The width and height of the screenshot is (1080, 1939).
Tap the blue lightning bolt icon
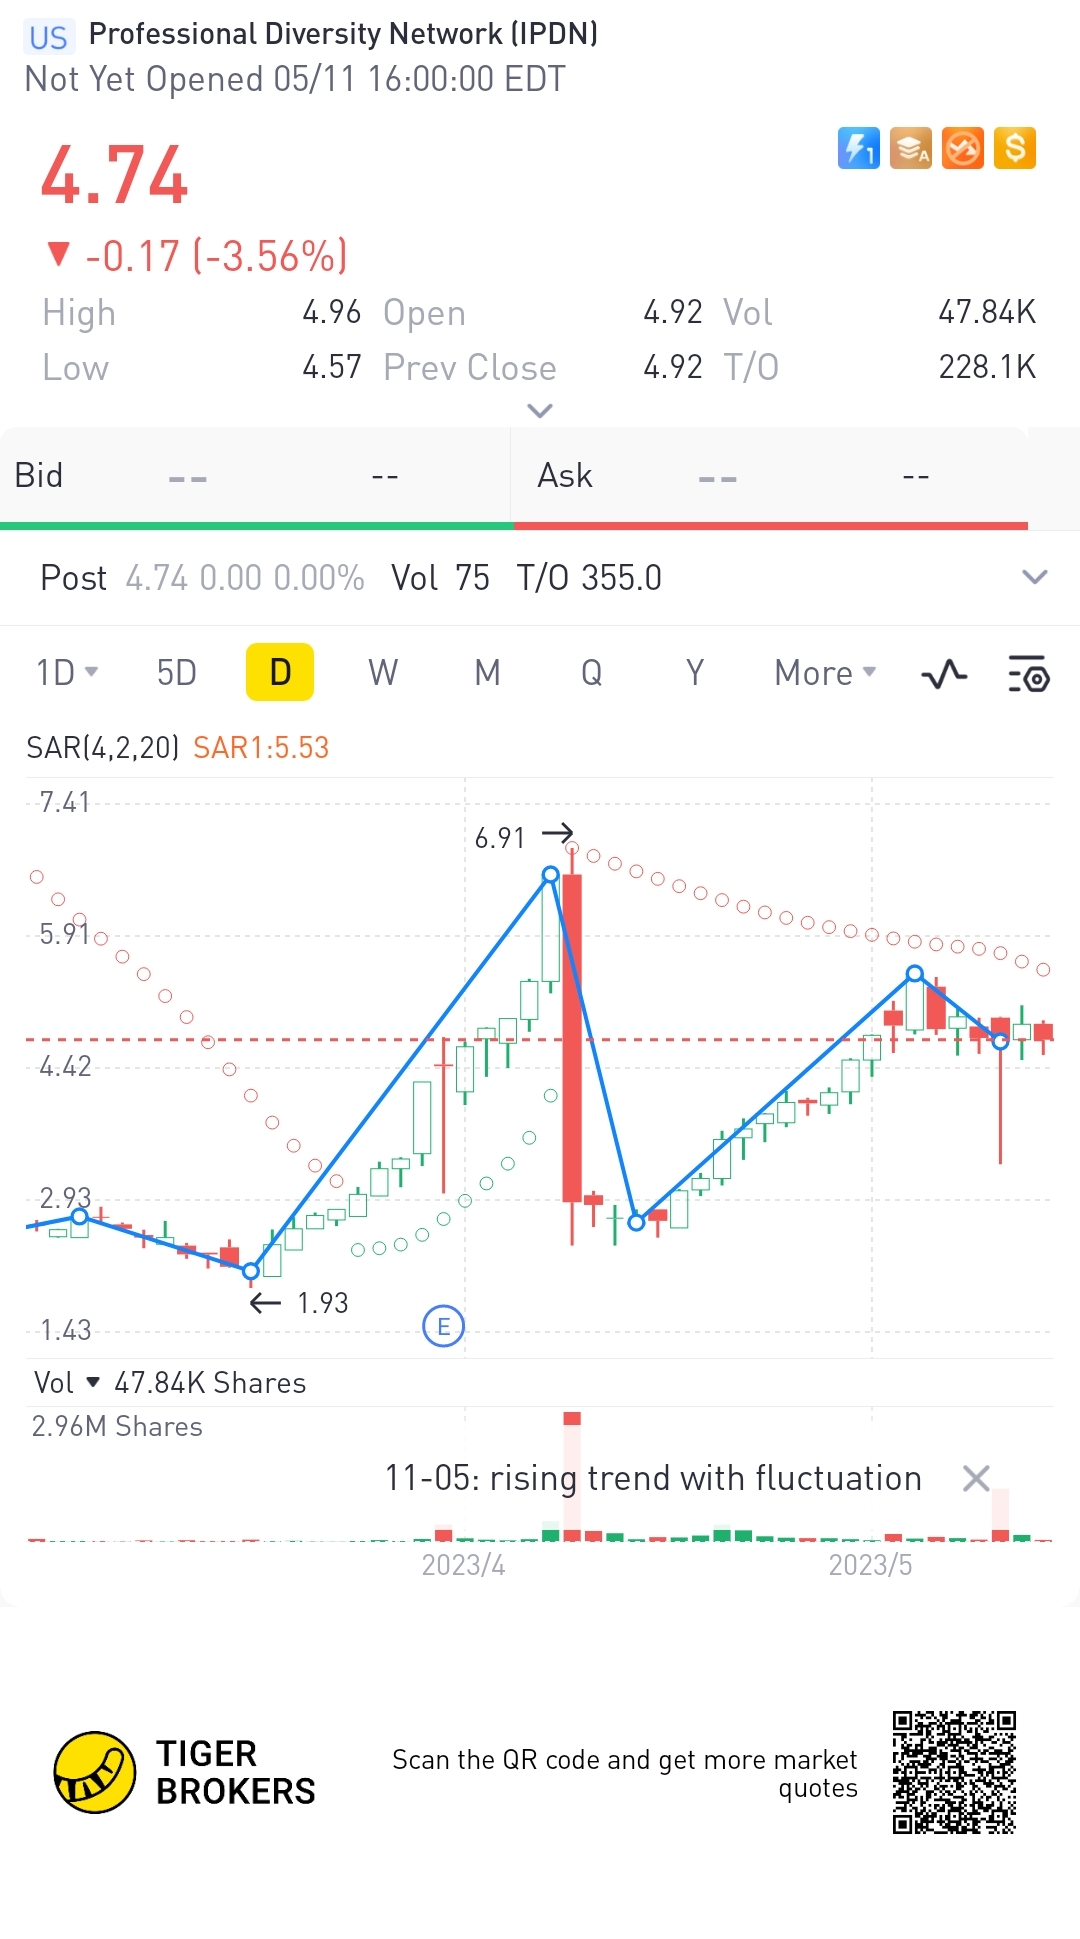point(858,149)
